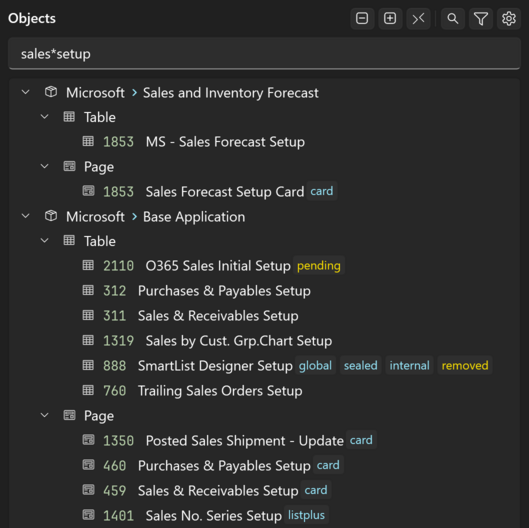529x528 pixels.
Task: Click package icon beside Microsoft Base Application
Action: pos(51,216)
